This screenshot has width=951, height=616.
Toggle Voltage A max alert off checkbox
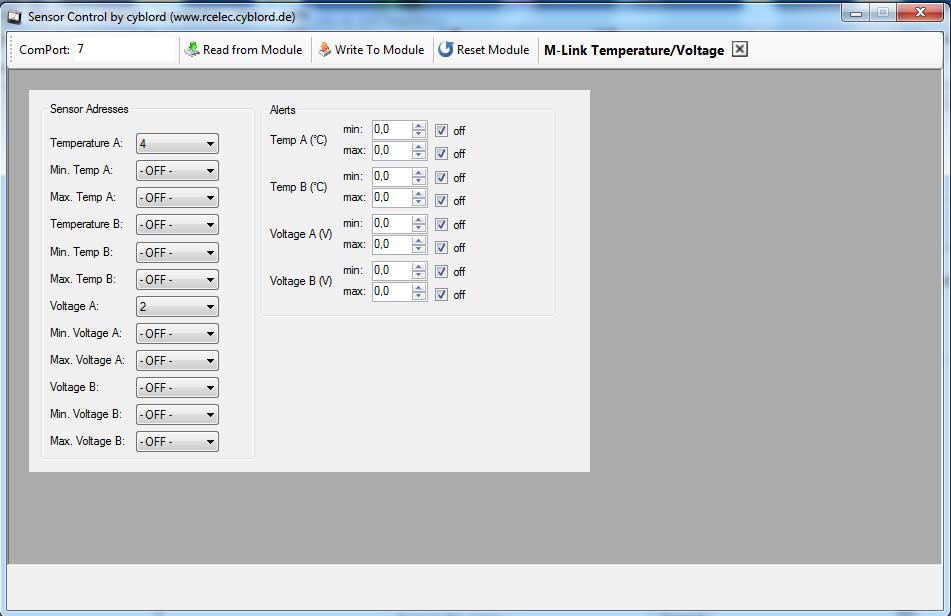coord(442,247)
